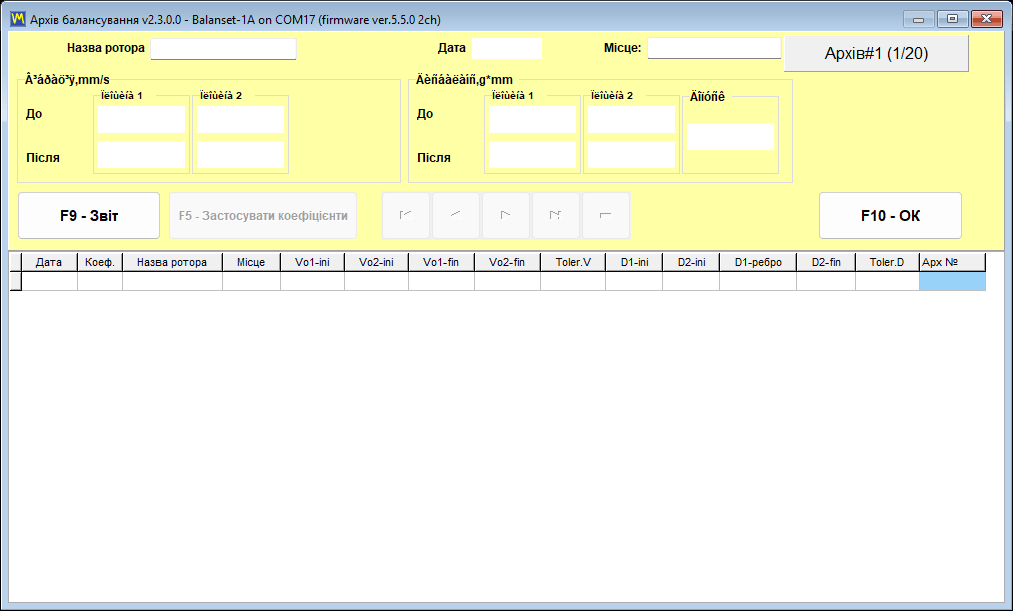Click the Vo1-ini column header
Viewport: 1013px width, 611px height.
(x=312, y=262)
